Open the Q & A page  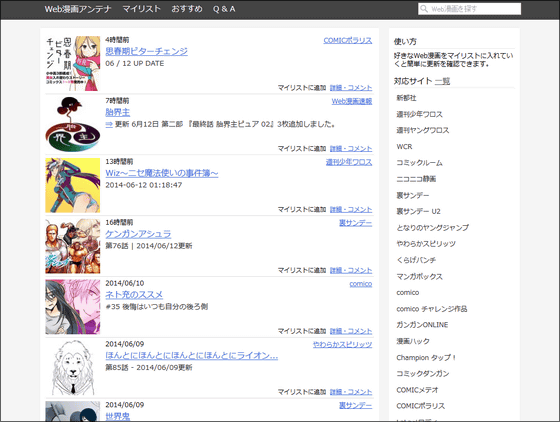[x=224, y=9]
